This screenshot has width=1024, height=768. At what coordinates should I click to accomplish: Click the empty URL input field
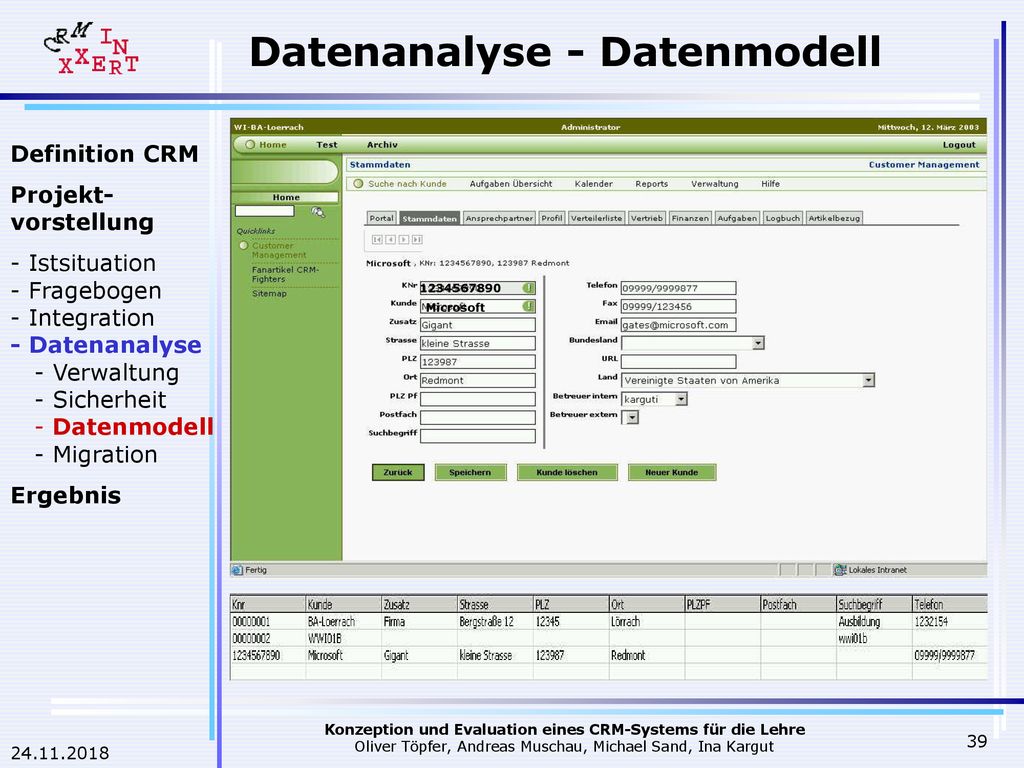(678, 362)
